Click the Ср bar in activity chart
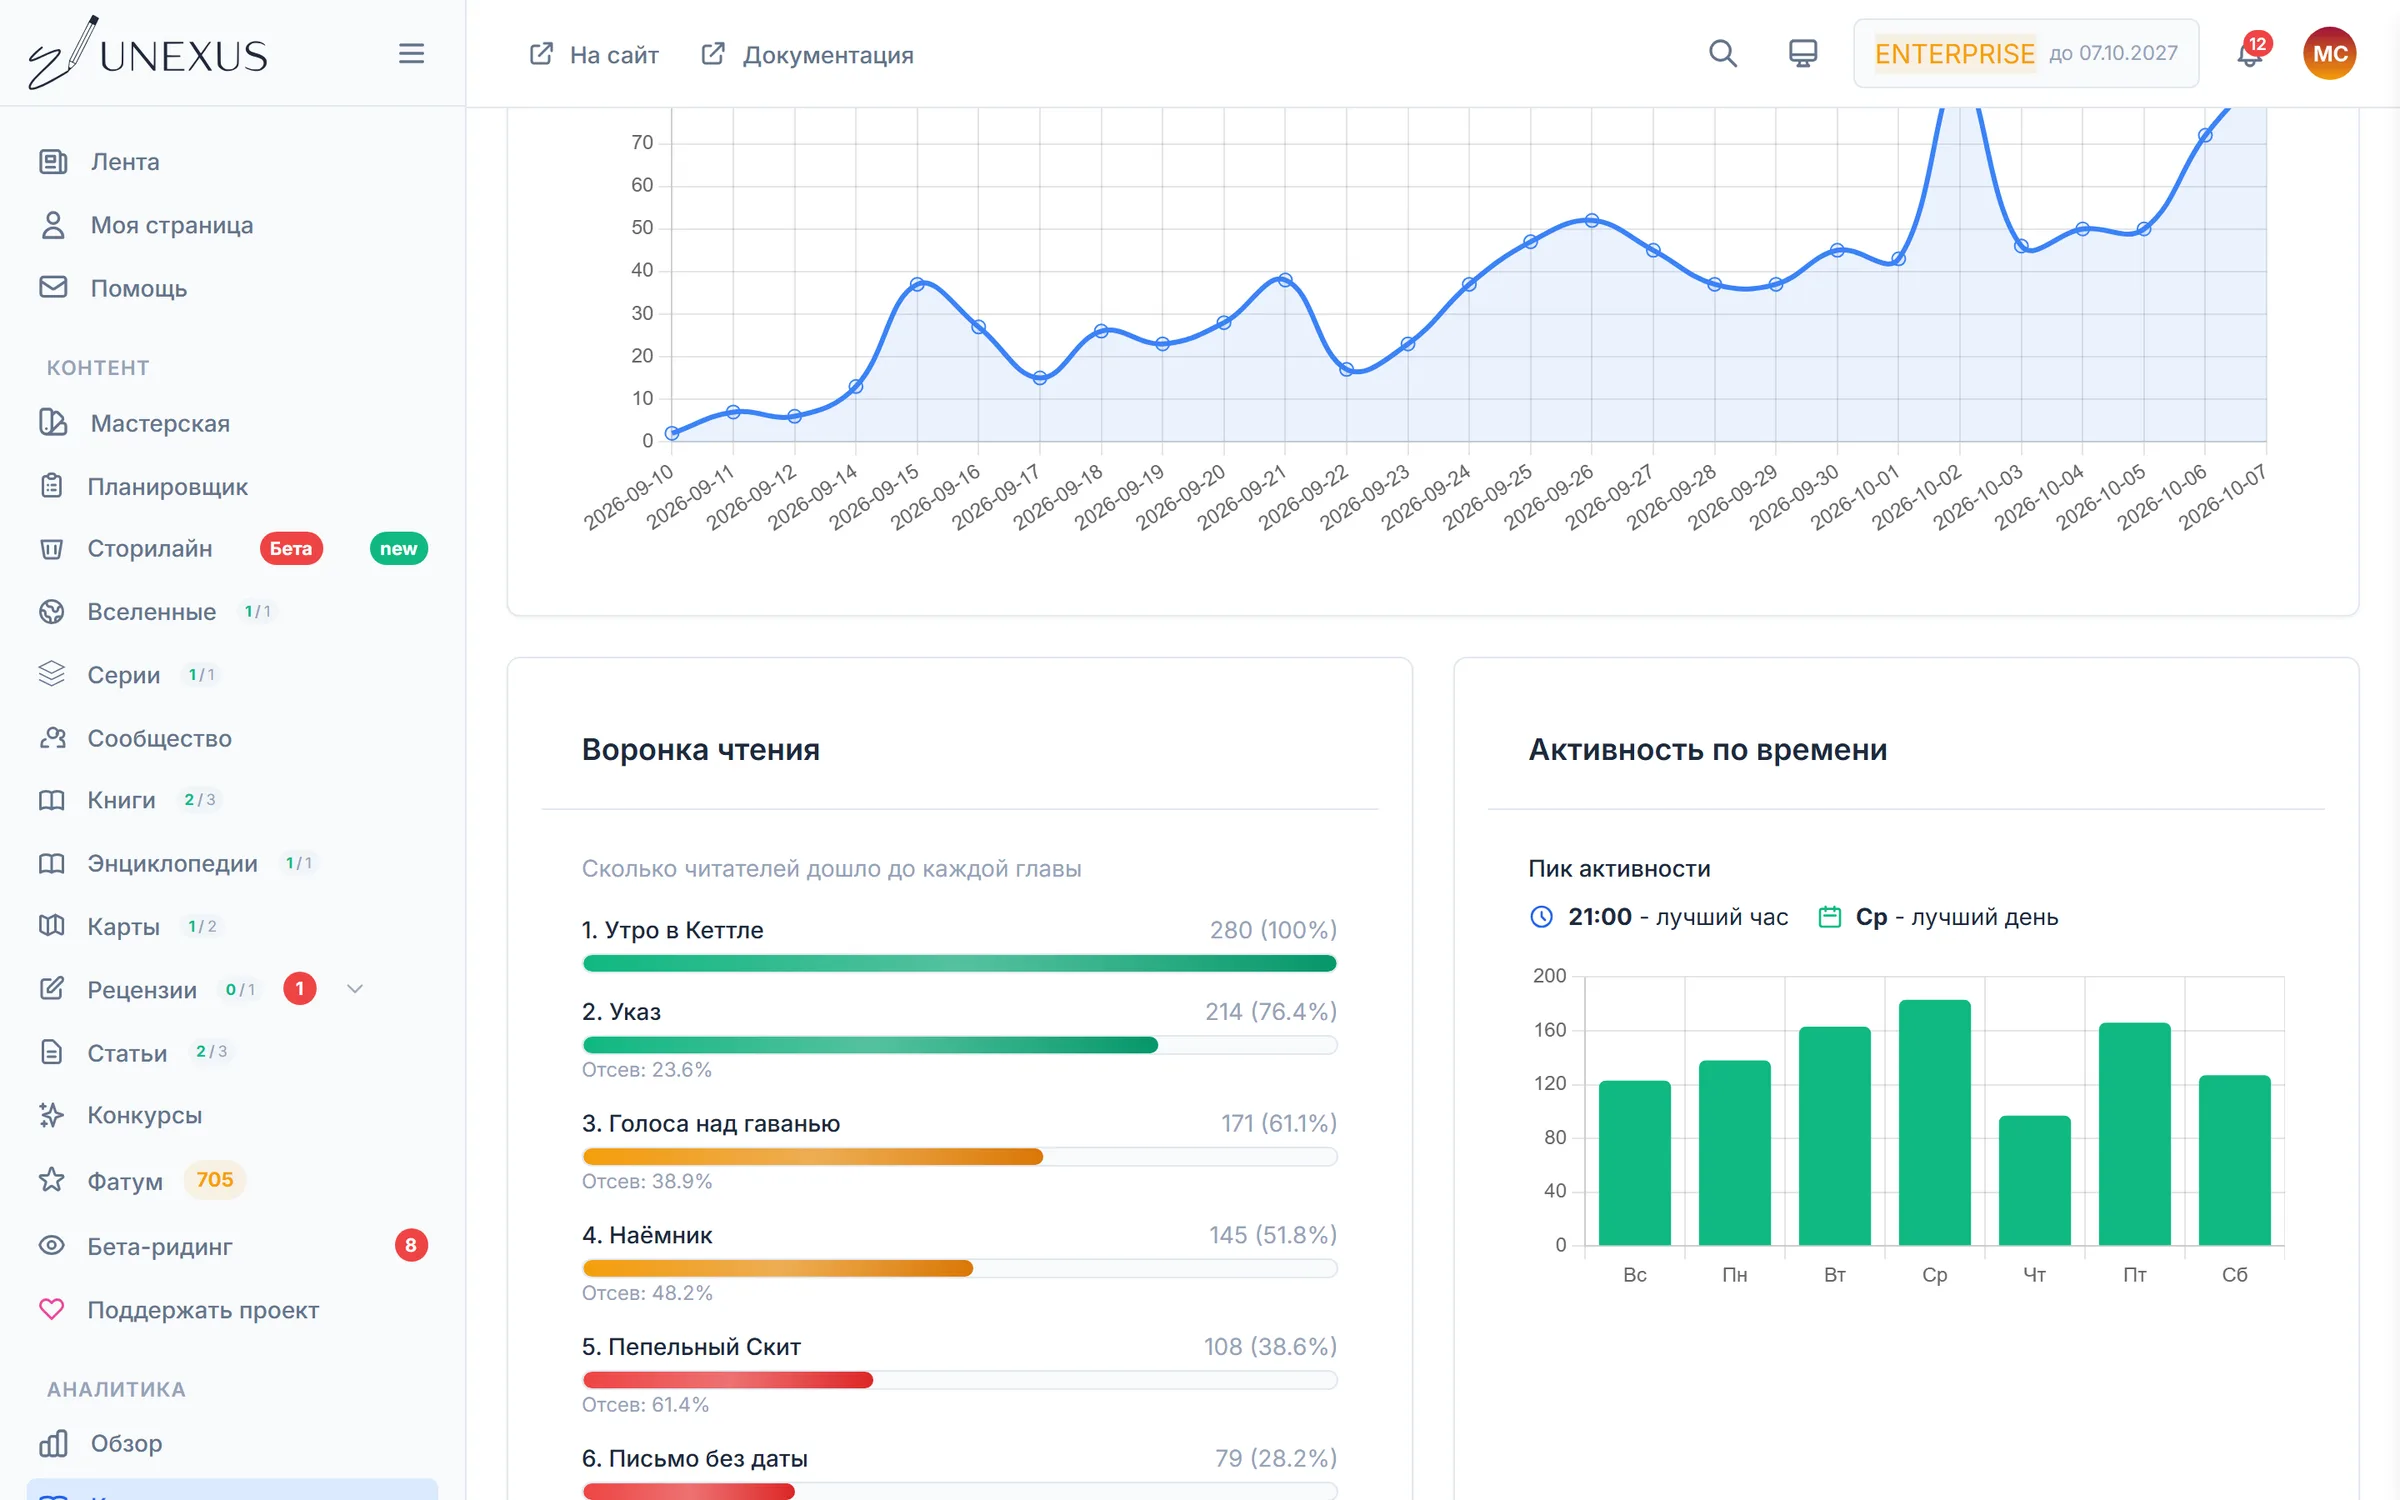 (1934, 1122)
